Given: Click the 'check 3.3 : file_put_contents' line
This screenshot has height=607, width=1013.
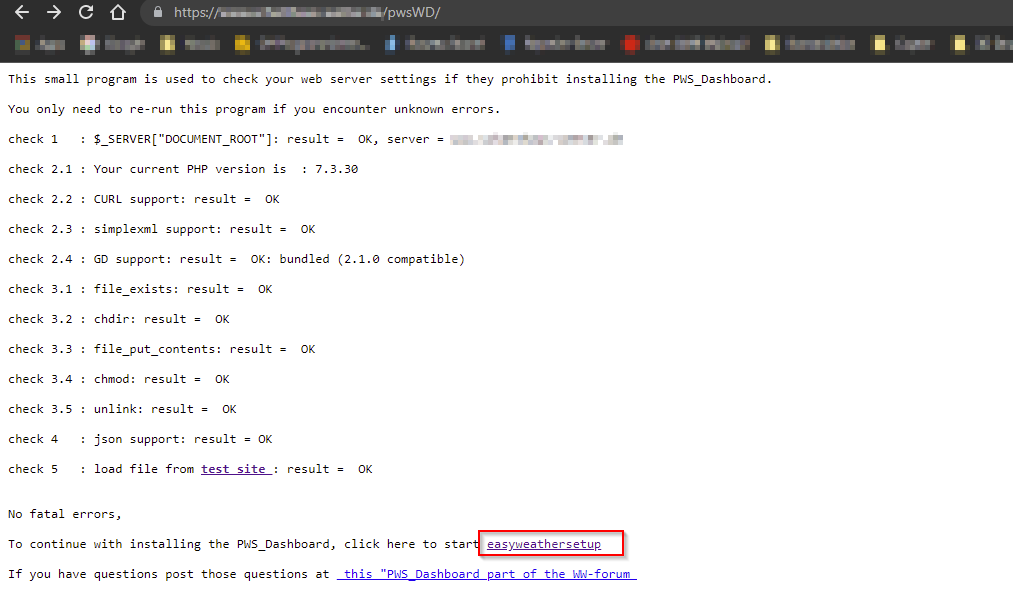Looking at the screenshot, I should point(162,349).
